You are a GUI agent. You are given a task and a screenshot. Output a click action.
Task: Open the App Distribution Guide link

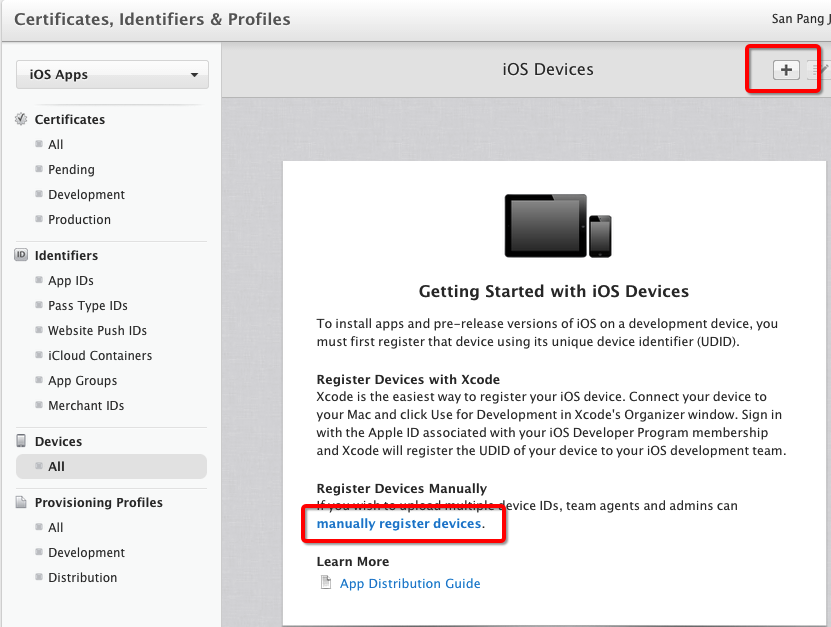pos(410,583)
